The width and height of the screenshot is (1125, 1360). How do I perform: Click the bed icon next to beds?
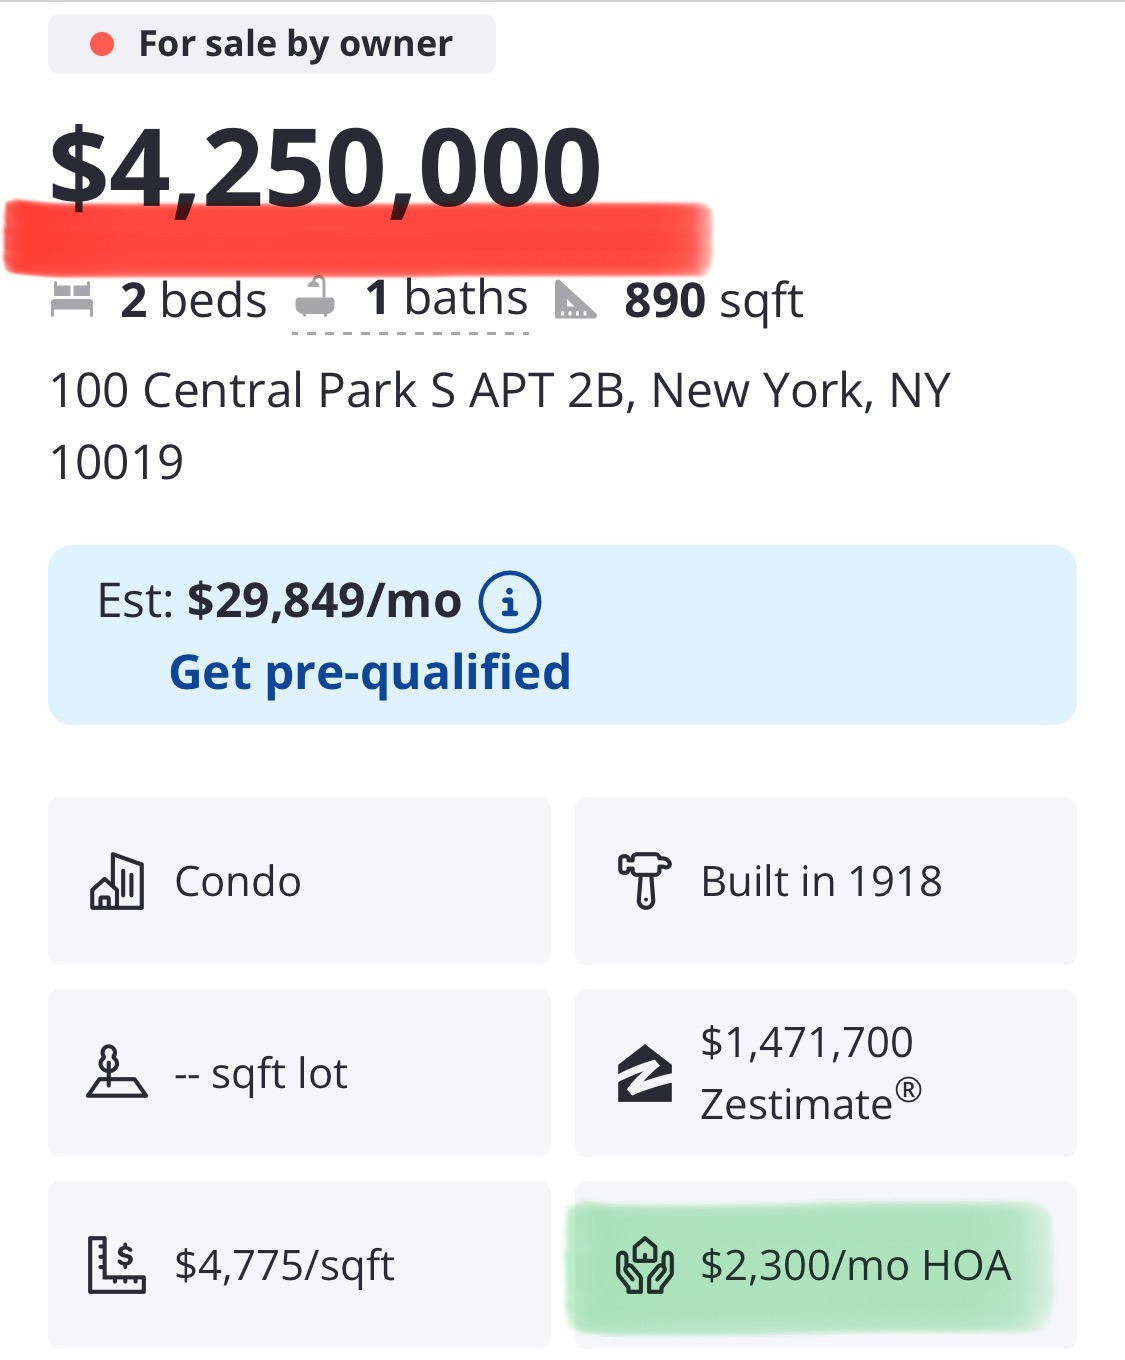[72, 299]
